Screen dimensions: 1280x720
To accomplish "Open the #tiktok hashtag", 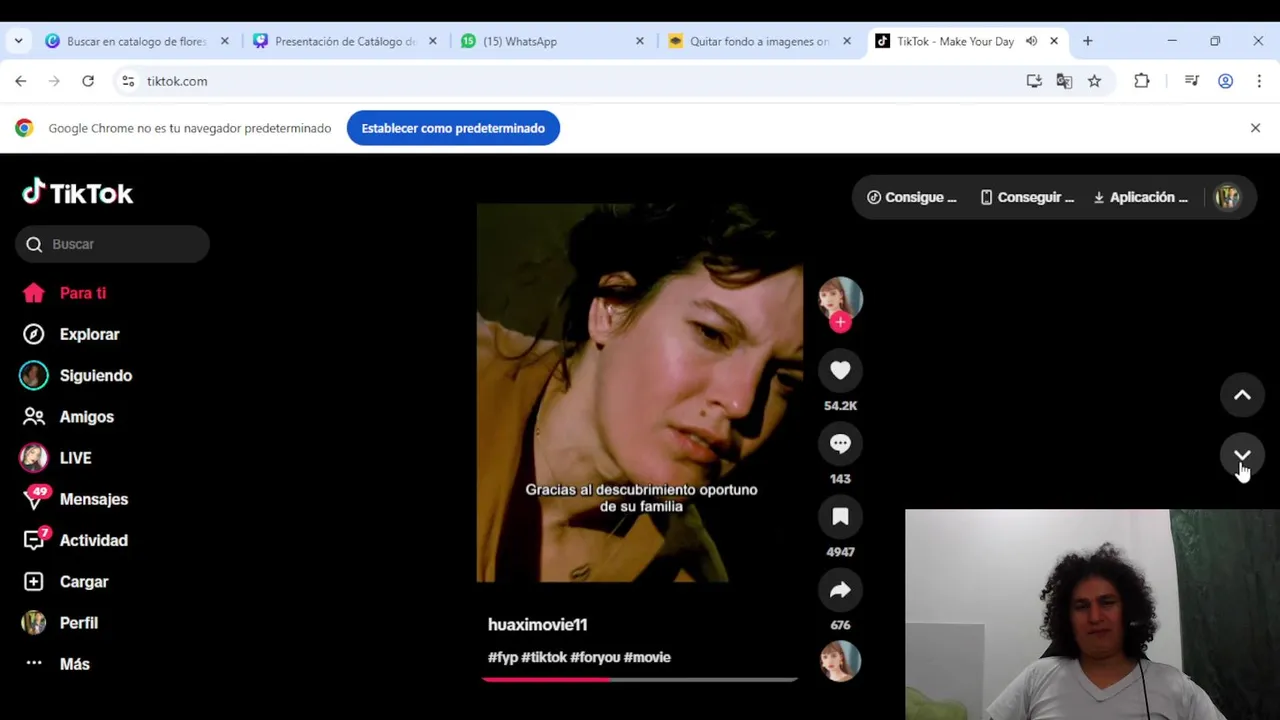I will coord(544,657).
